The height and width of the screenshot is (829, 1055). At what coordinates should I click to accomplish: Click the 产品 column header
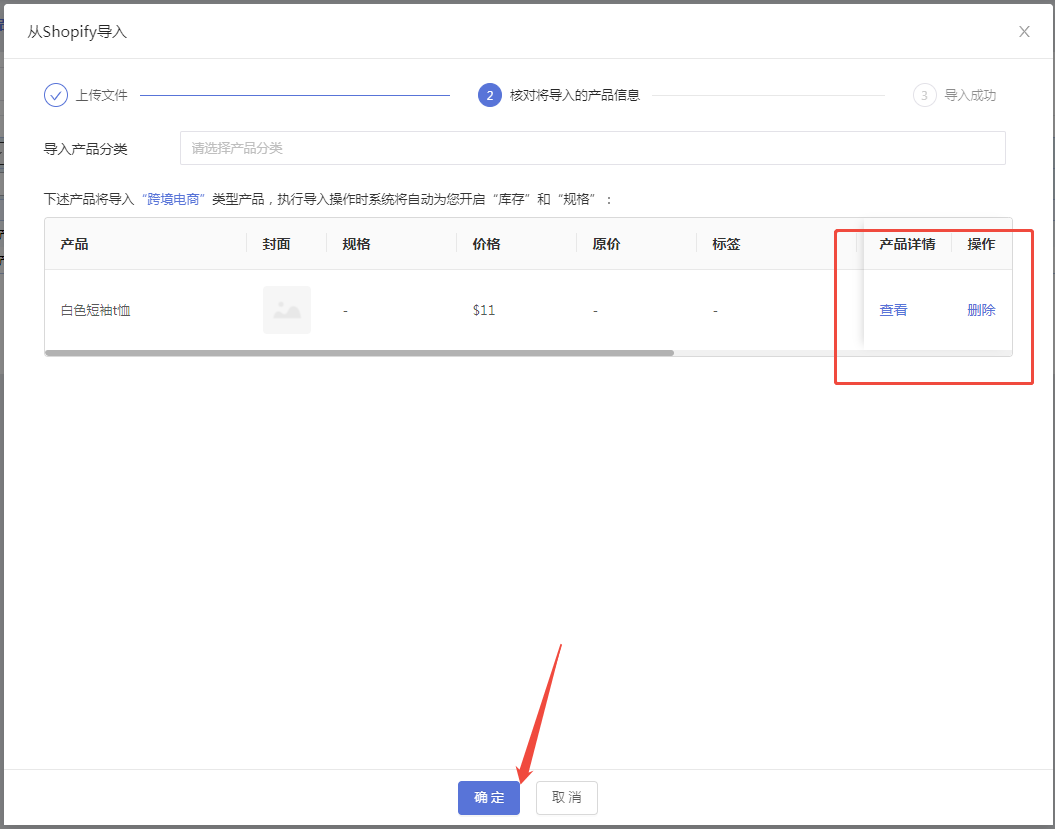[x=75, y=244]
